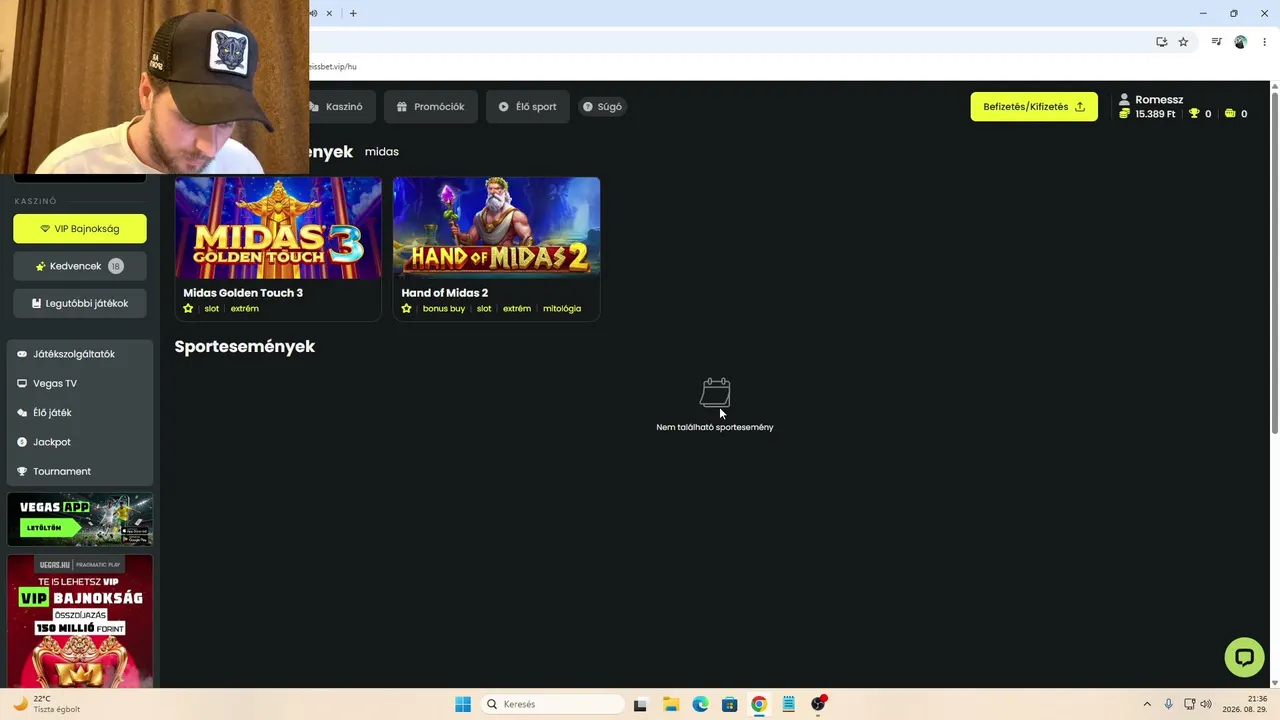Open Játékszolgáltatók in the sidebar
Screen dimensions: 1280x720
click(80, 354)
